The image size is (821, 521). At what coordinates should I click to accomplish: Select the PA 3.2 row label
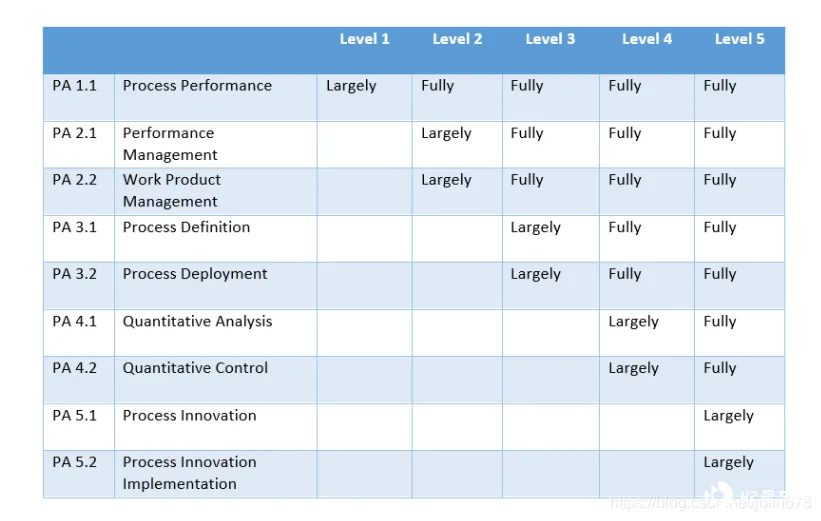(75, 274)
